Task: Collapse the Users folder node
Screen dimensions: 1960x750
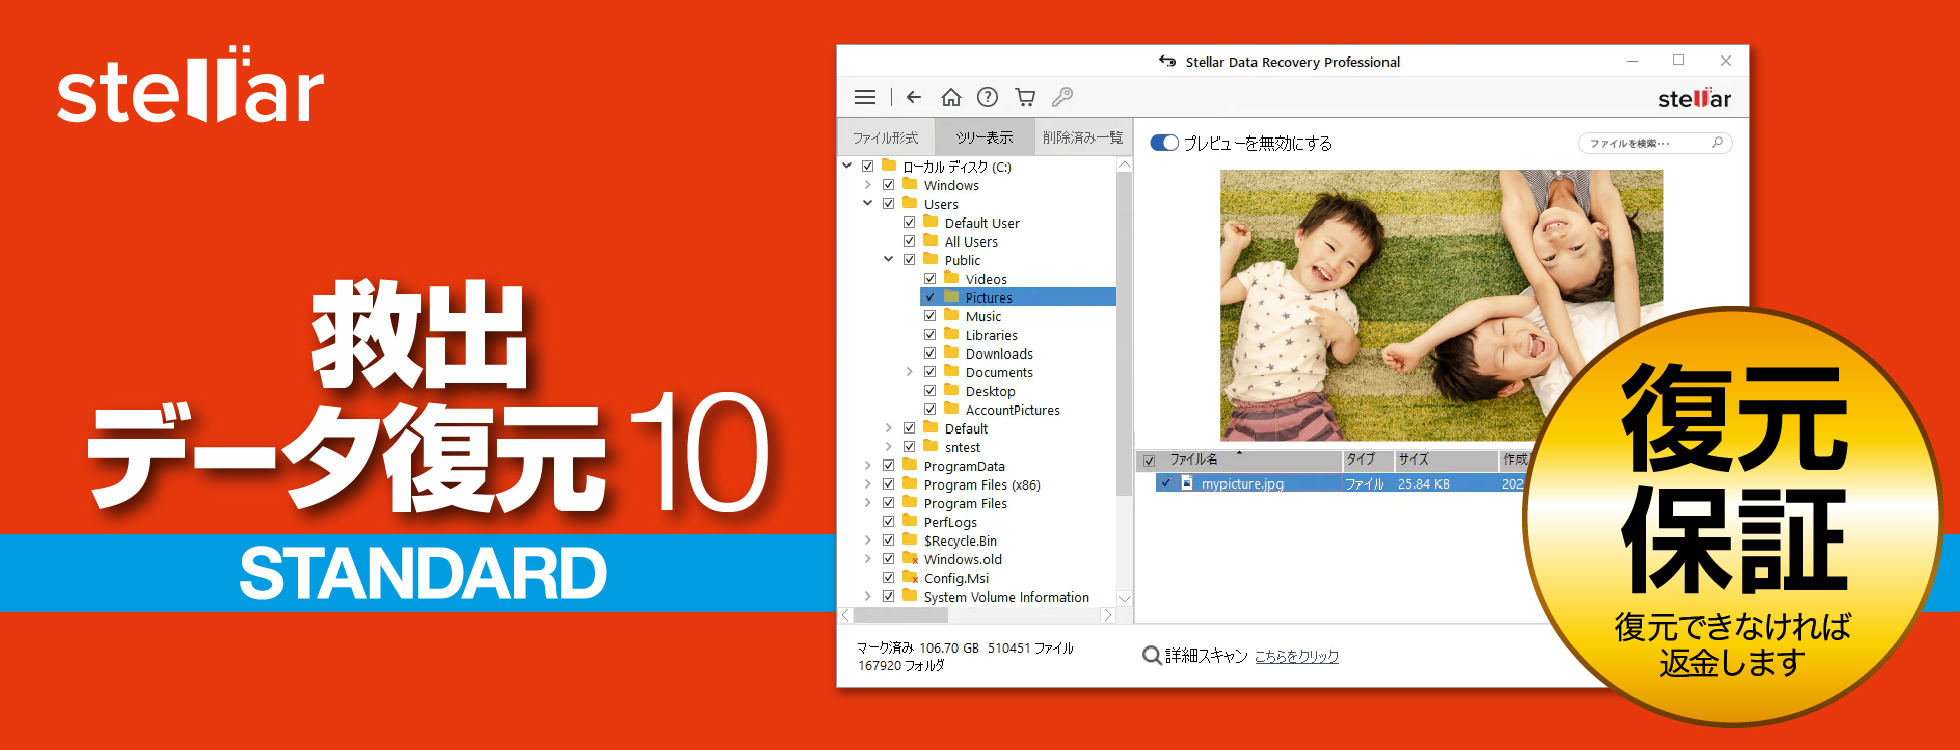Action: (867, 203)
